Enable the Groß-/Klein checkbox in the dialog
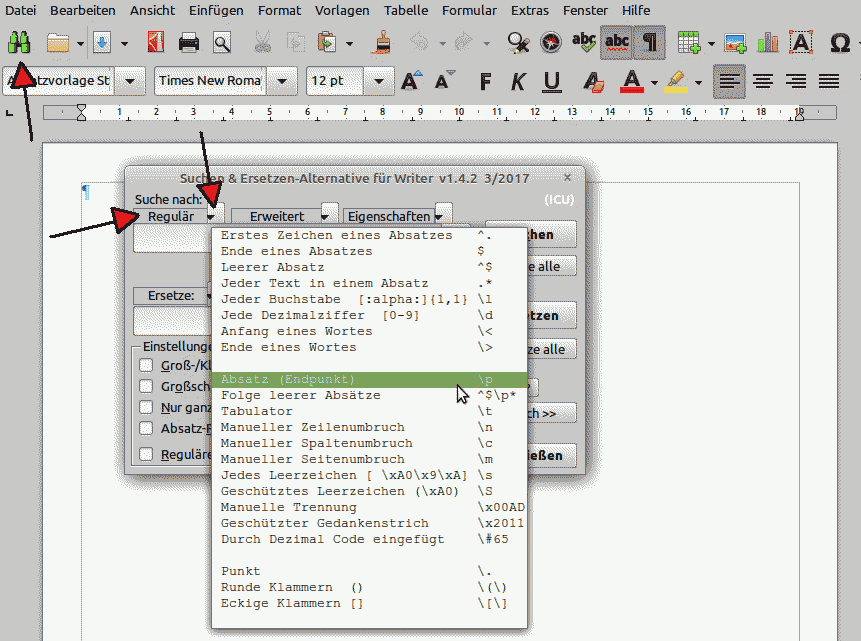The width and height of the screenshot is (861, 641). click(146, 365)
